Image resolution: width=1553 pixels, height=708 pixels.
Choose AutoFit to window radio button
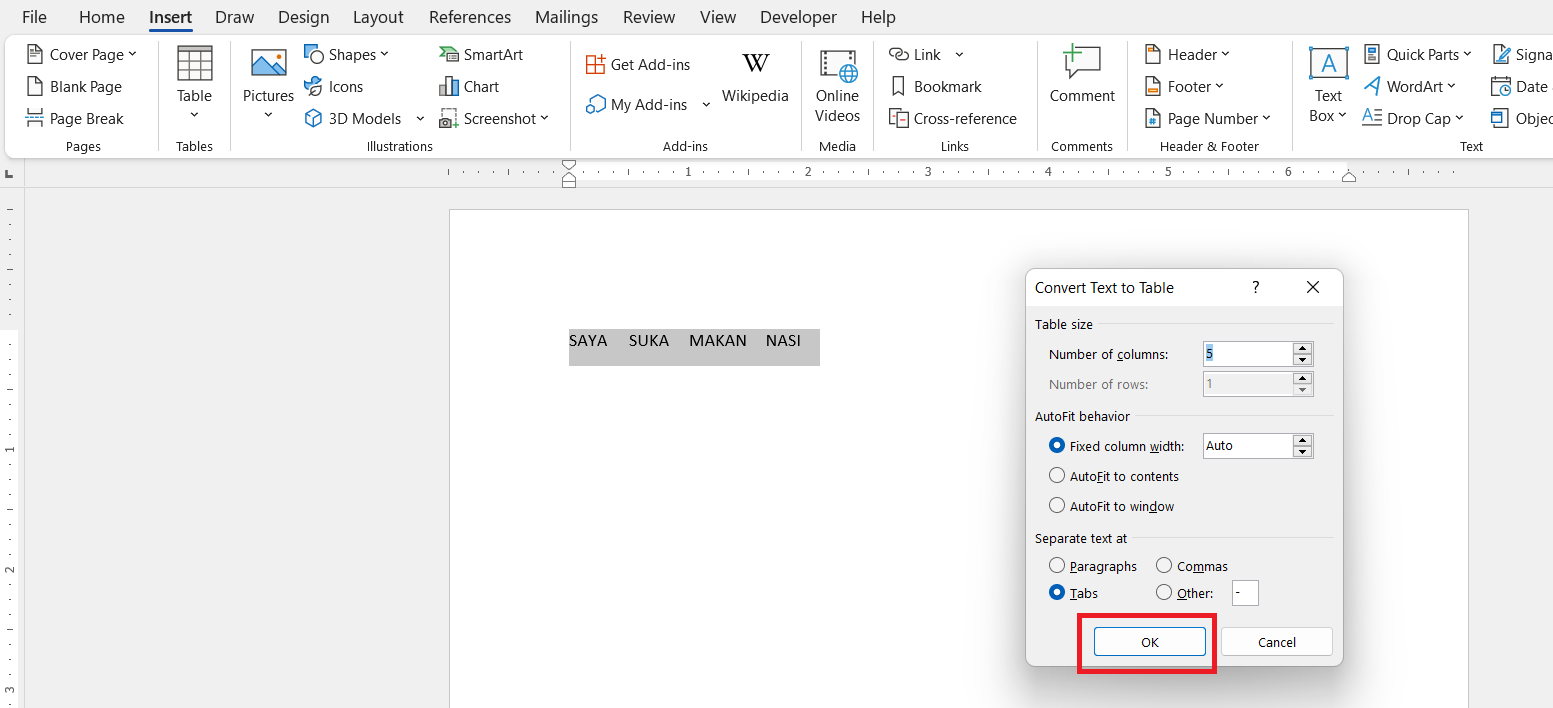click(x=1057, y=506)
